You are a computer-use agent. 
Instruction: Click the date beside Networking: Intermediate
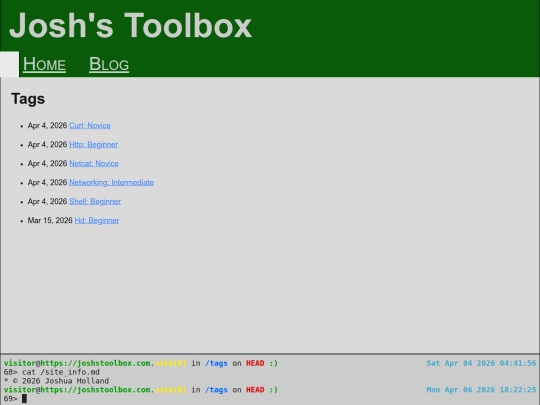click(x=48, y=182)
